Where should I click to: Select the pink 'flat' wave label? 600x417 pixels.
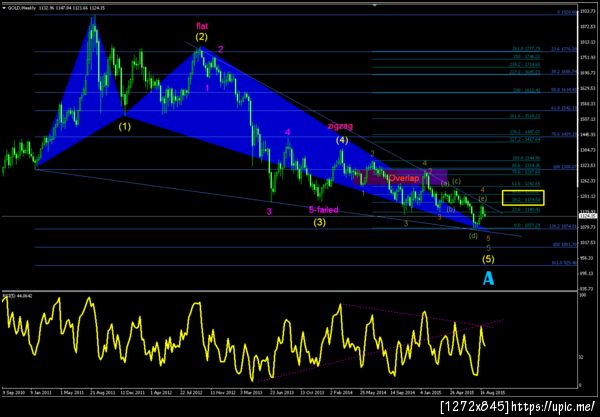pyautogui.click(x=202, y=26)
